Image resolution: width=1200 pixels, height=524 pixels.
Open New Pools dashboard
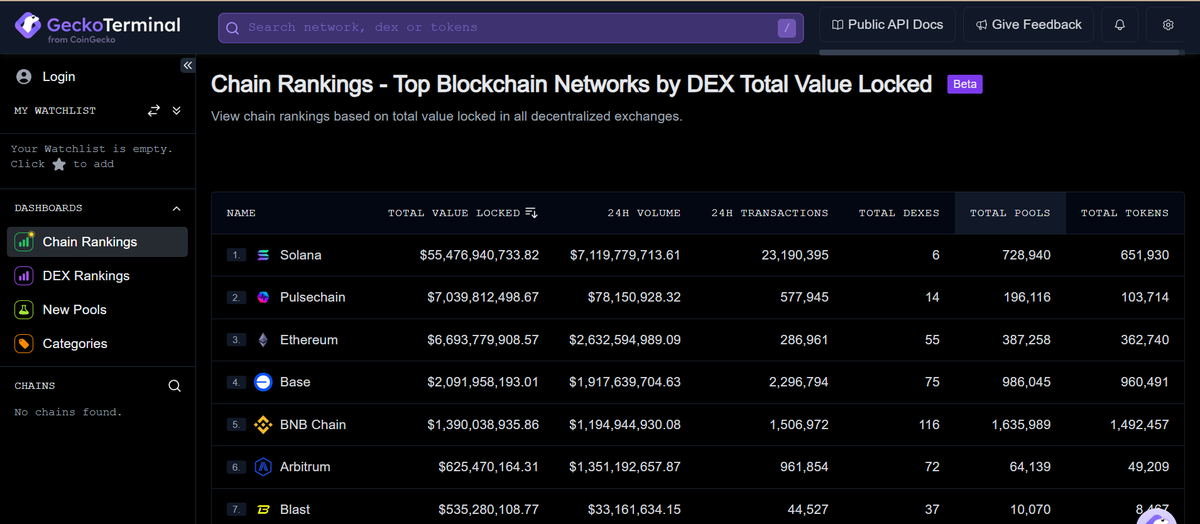97,310
